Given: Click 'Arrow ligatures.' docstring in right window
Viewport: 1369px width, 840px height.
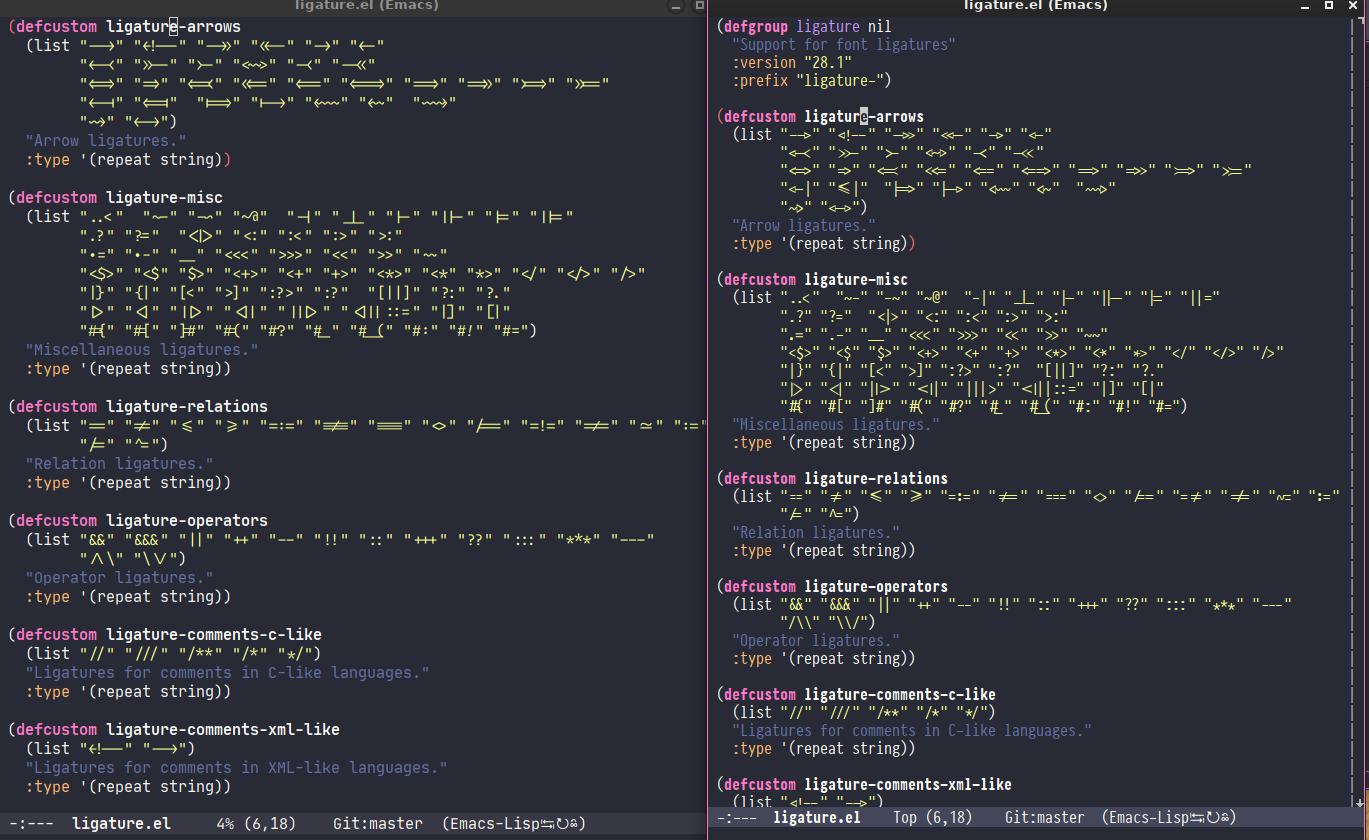Looking at the screenshot, I should [804, 225].
